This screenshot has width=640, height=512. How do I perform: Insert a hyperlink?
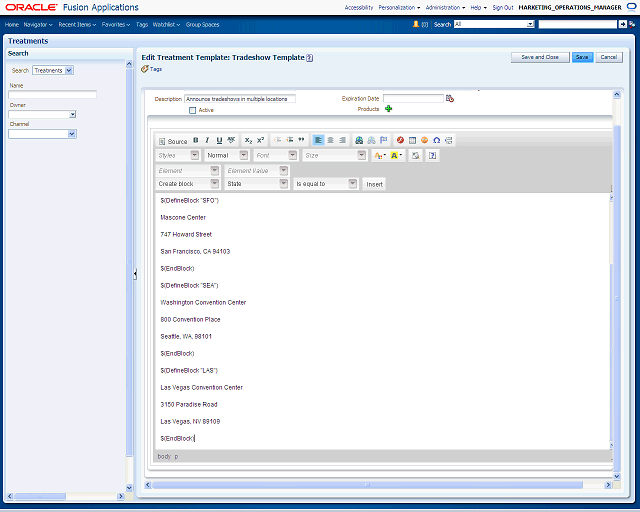(359, 140)
